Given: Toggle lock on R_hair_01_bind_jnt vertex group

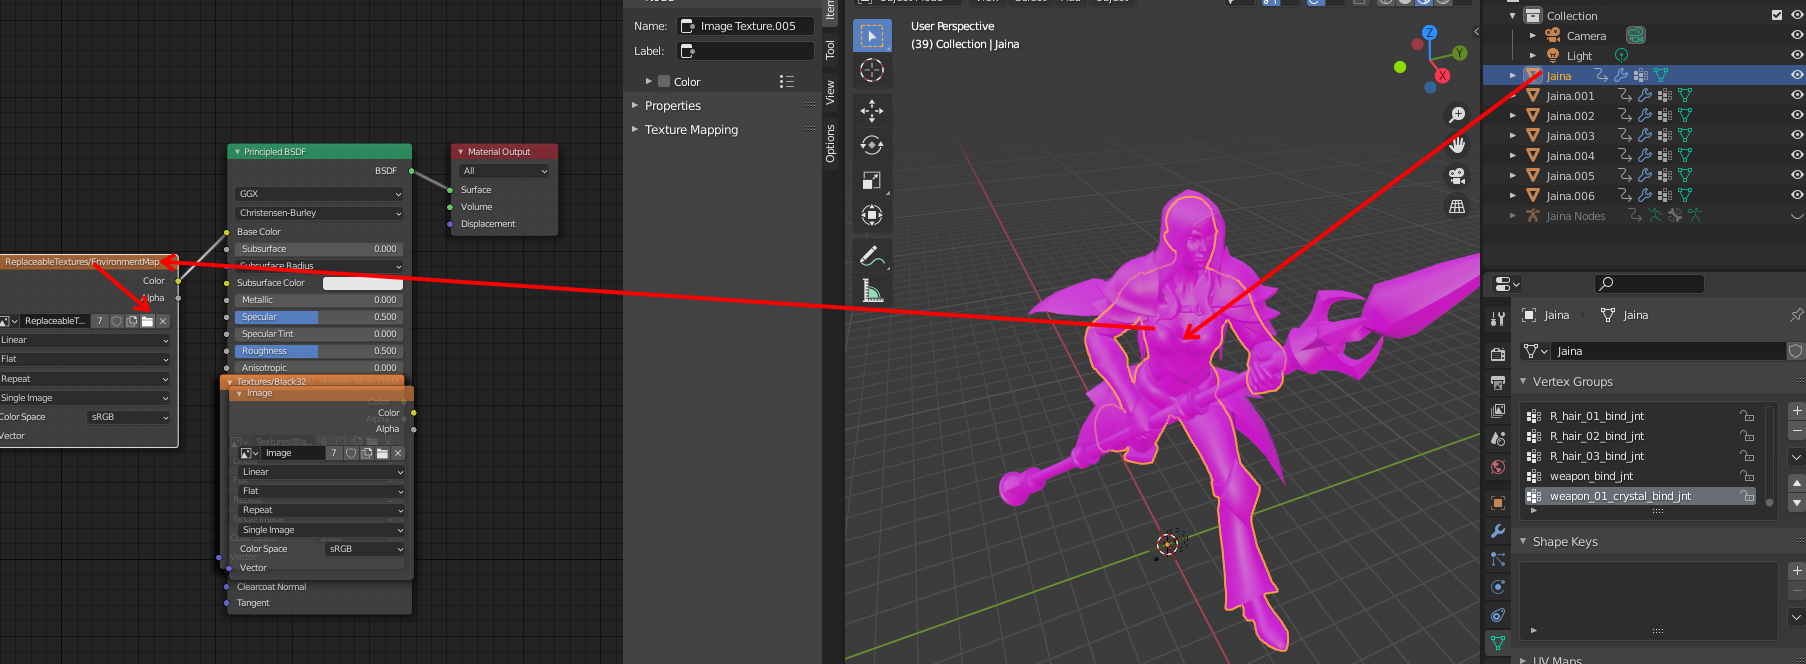Looking at the screenshot, I should pos(1747,416).
